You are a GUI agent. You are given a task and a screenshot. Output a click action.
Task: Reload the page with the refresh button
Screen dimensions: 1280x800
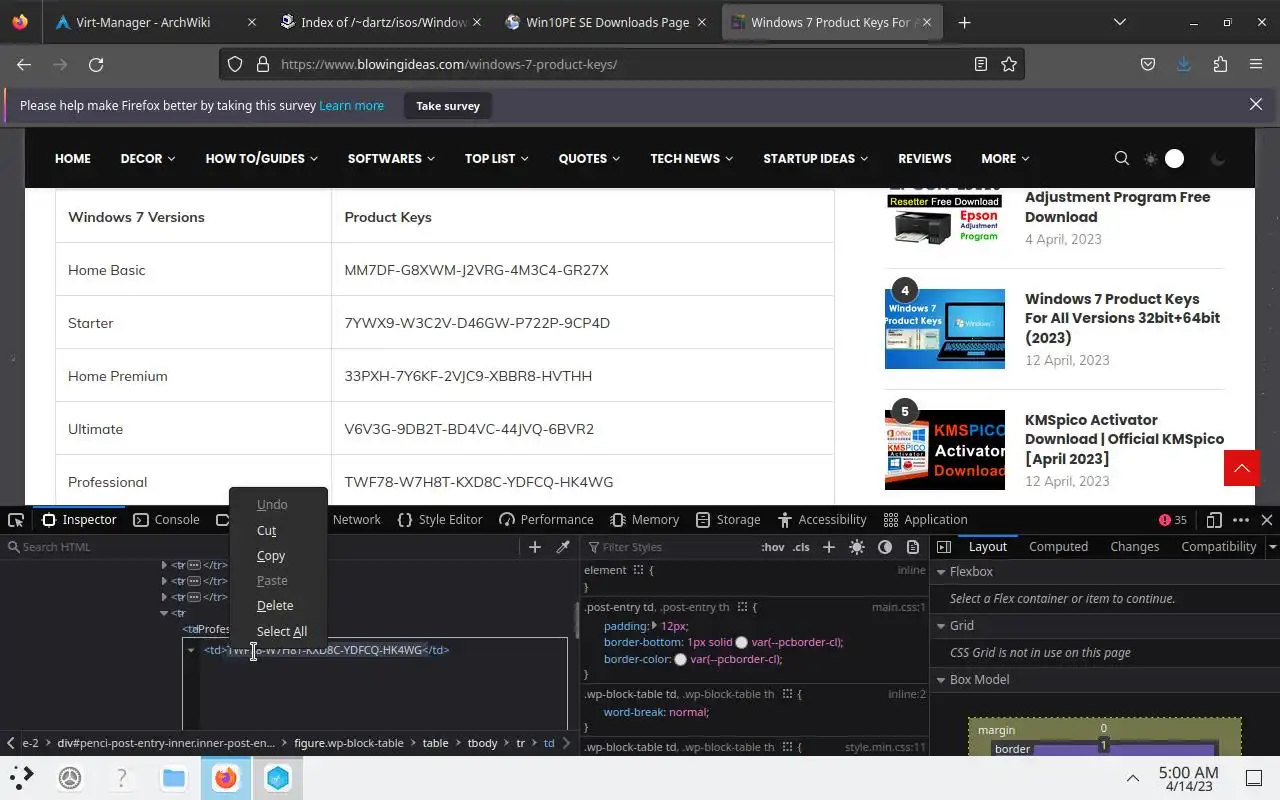[96, 64]
